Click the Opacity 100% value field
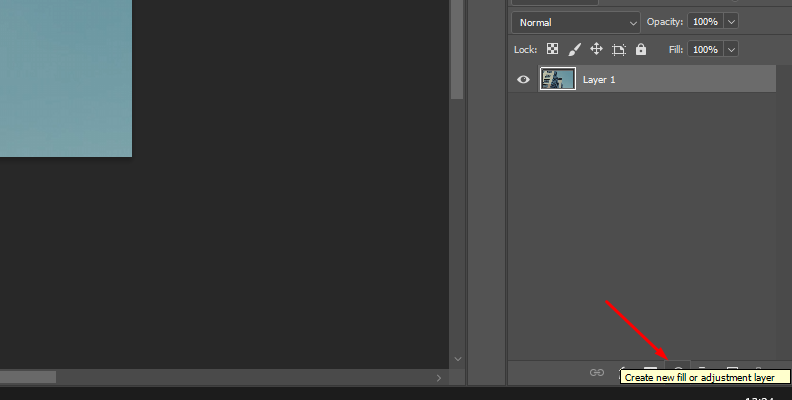The image size is (792, 400). coord(704,22)
